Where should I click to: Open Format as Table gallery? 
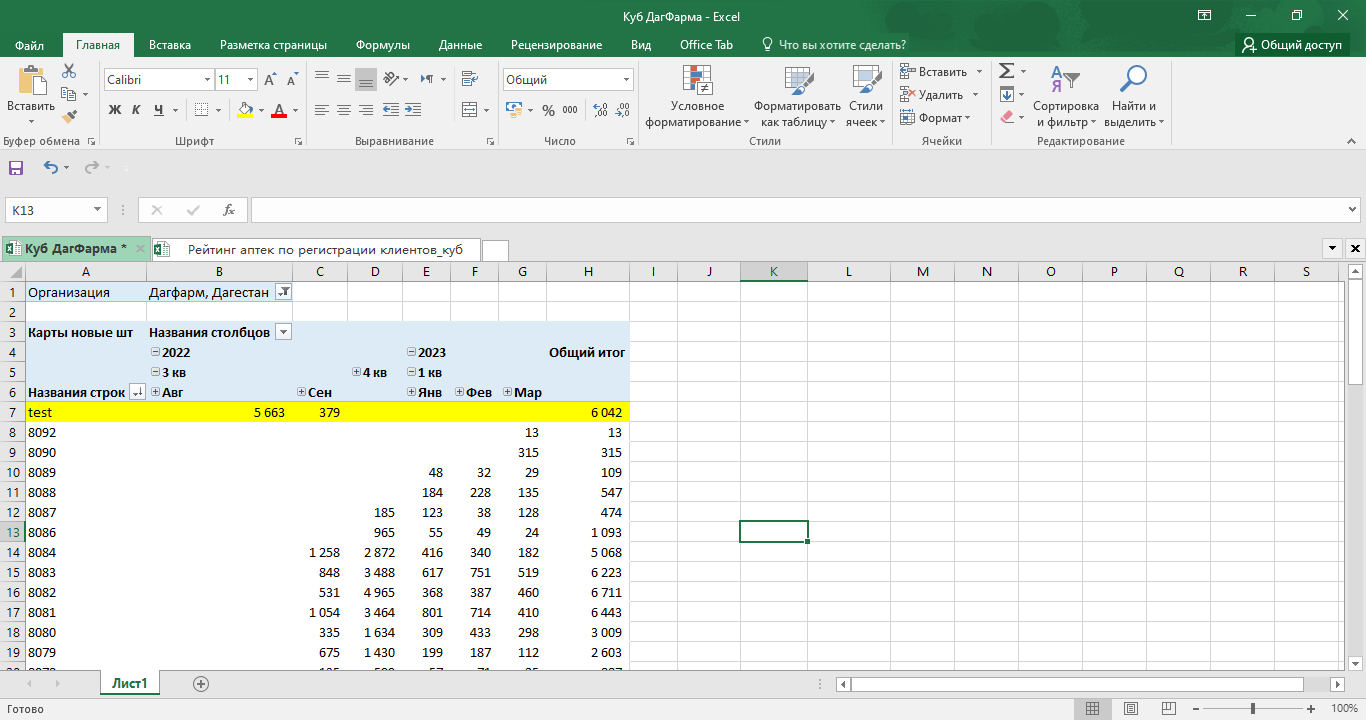point(797,81)
